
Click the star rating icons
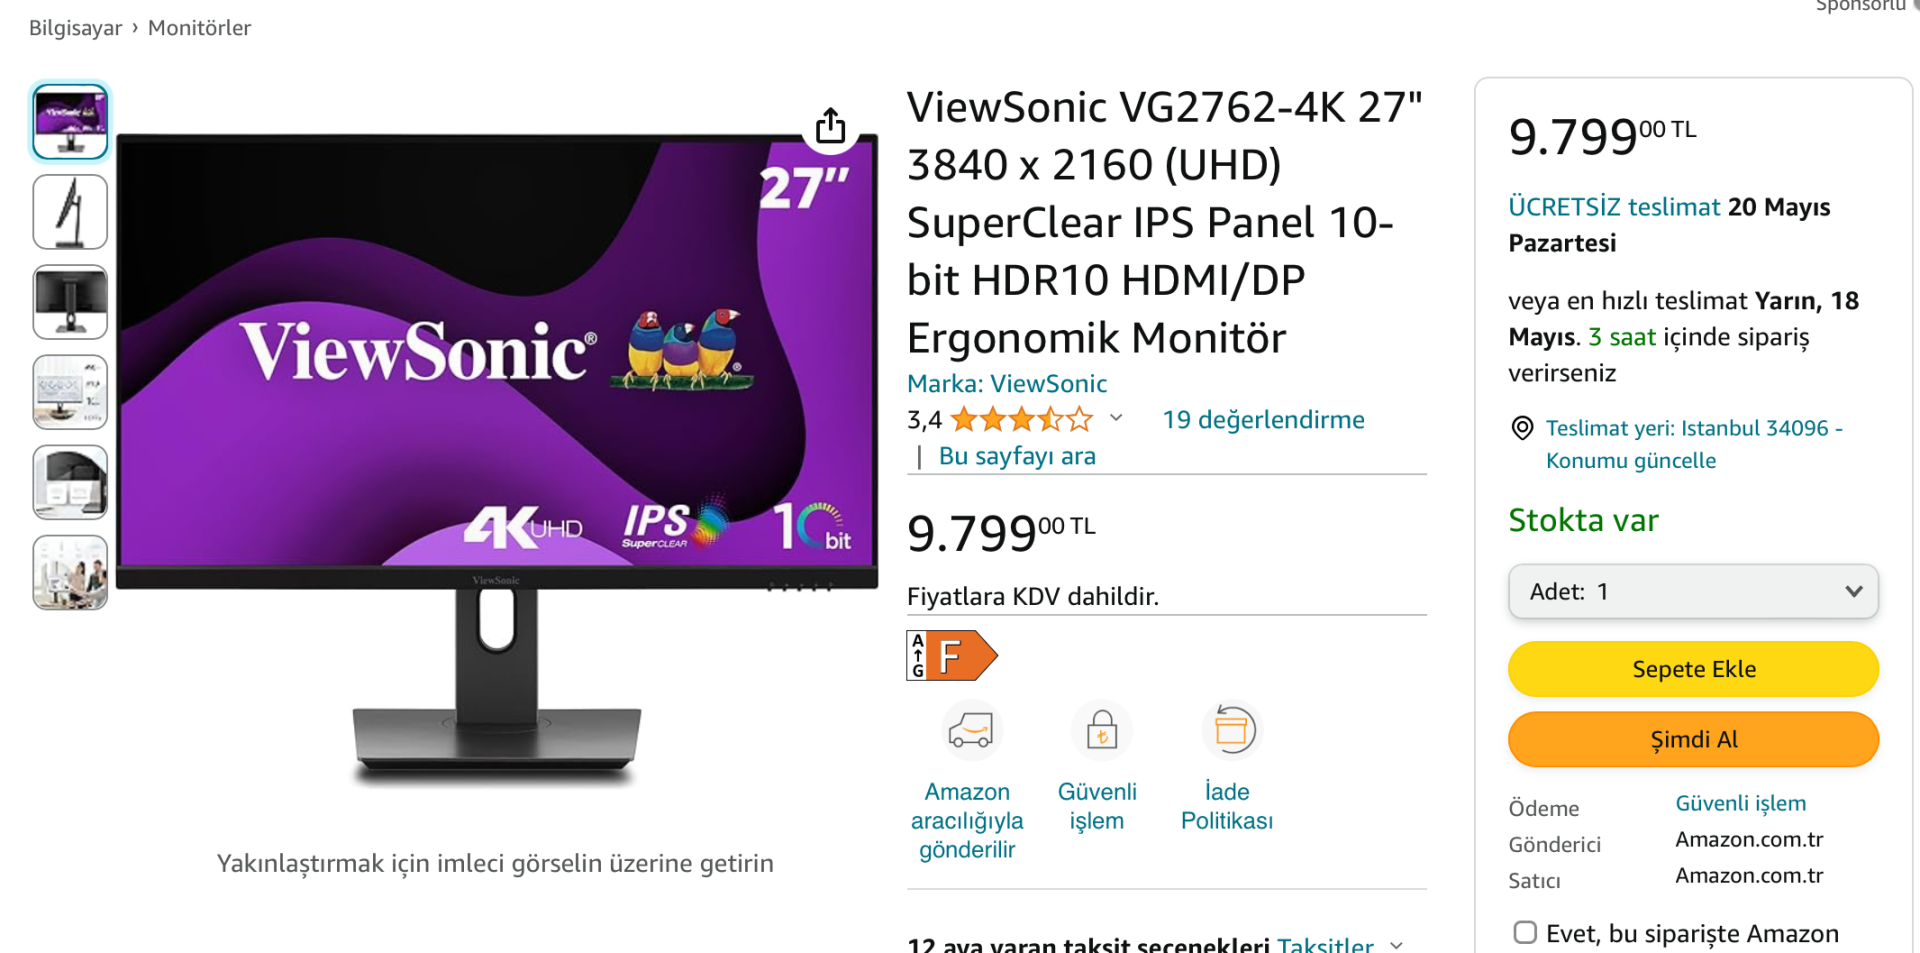click(1021, 419)
